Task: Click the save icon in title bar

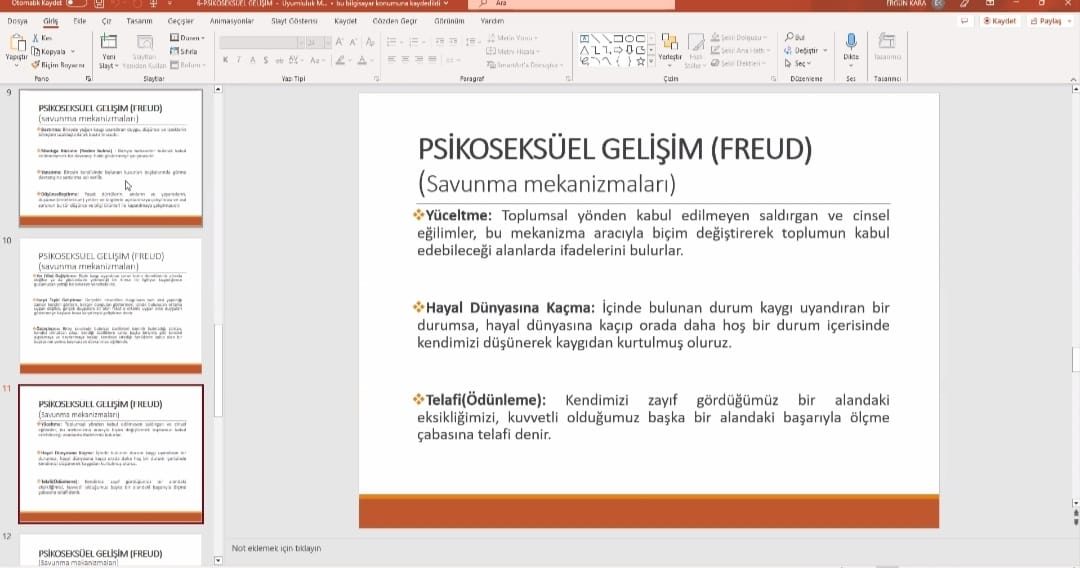Action: point(99,3)
